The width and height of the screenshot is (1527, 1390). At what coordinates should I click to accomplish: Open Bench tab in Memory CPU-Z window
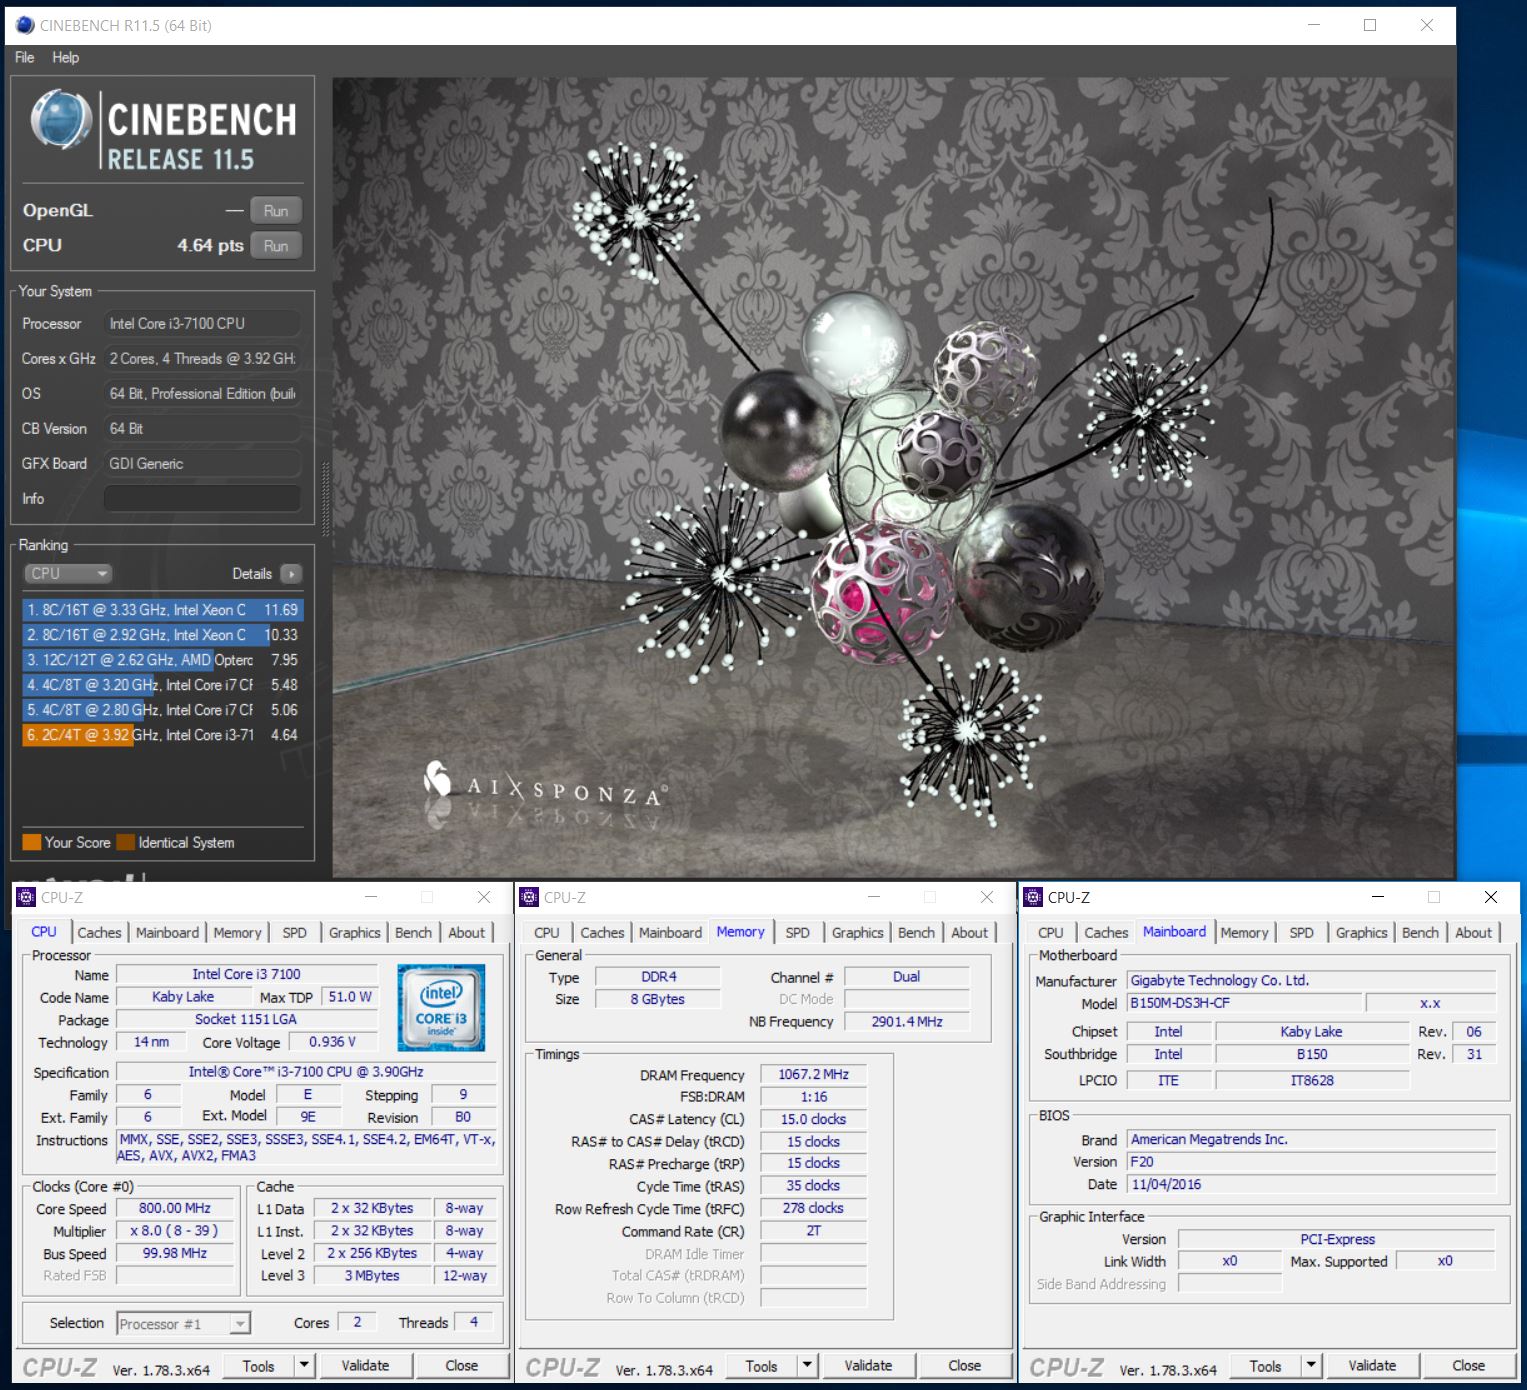(916, 933)
